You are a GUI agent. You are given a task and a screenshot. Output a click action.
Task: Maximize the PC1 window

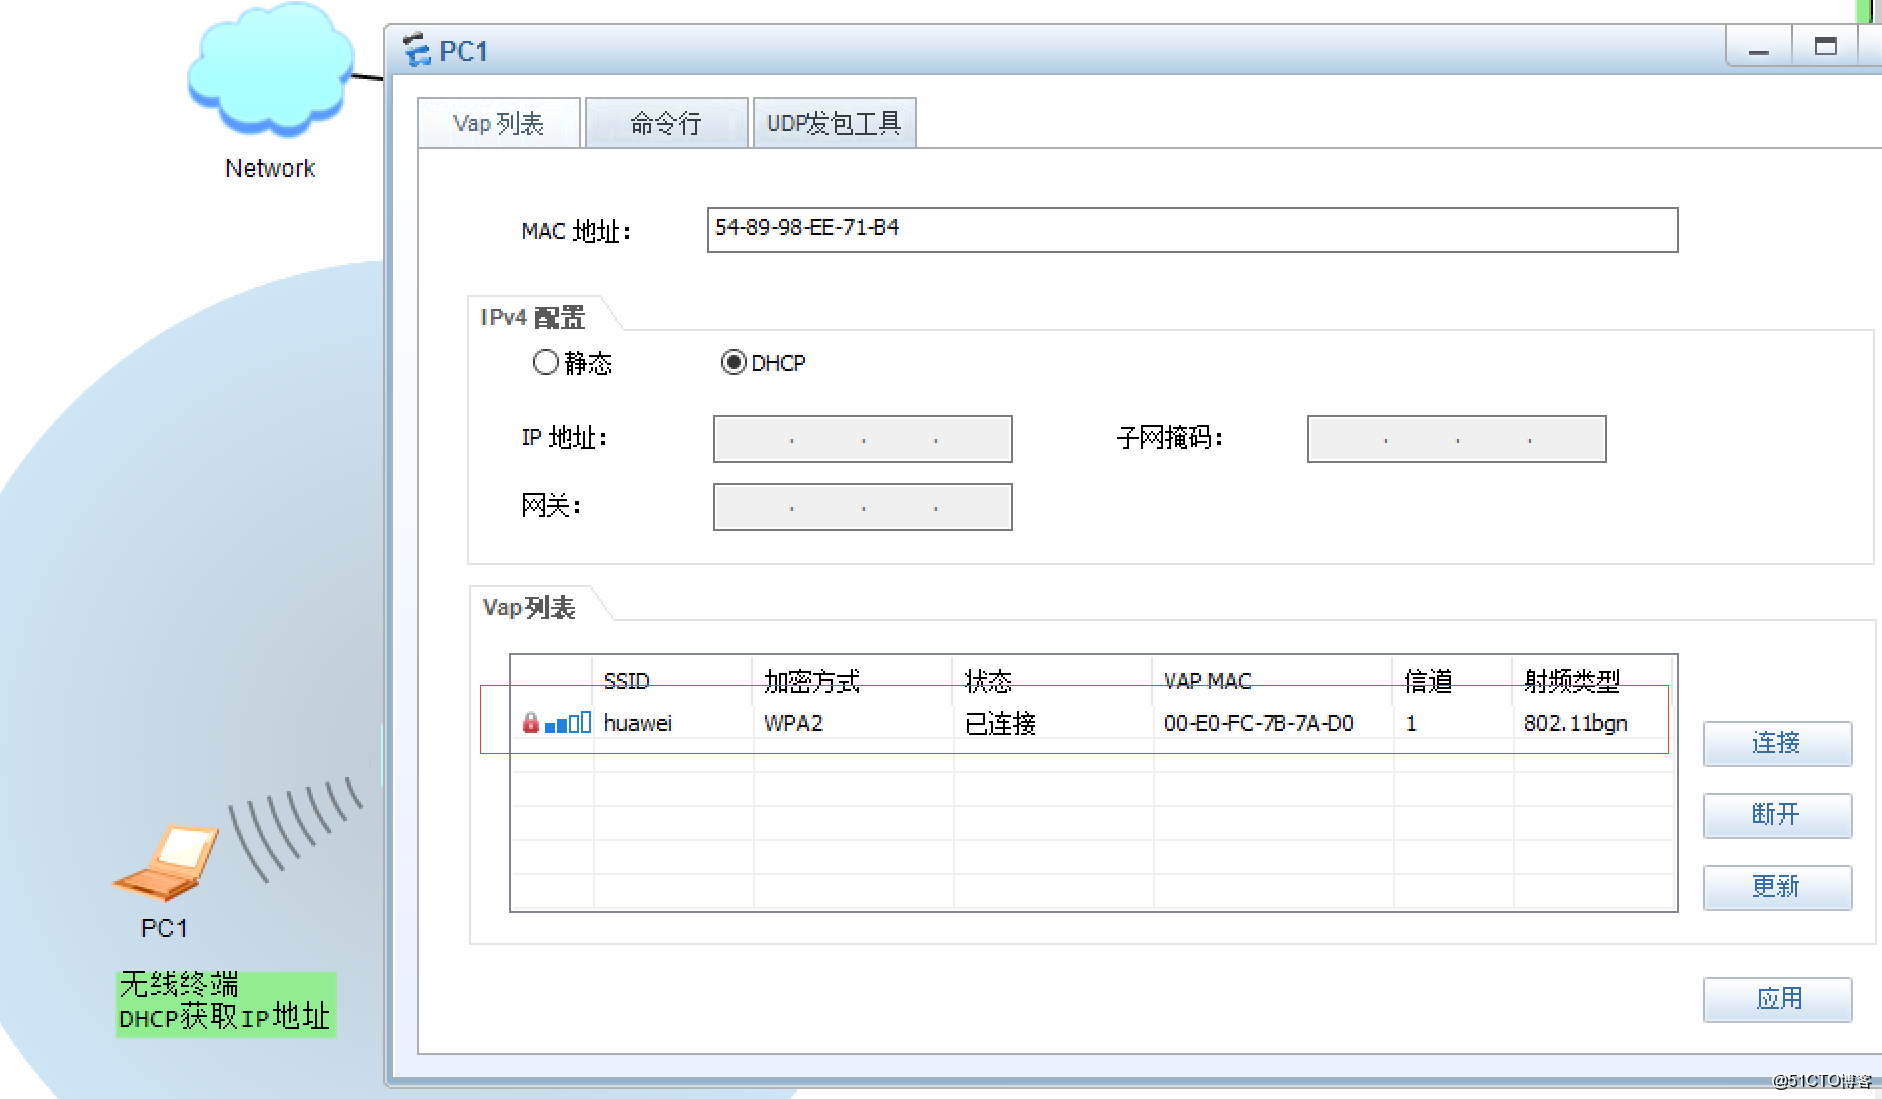coord(1825,47)
